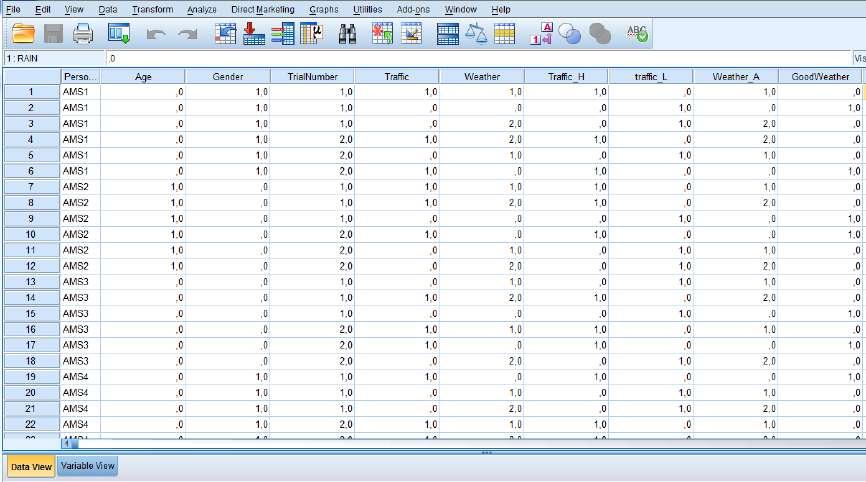Viewport: 866px width, 482px height.
Task: Switch to the Data View tab
Action: point(31,467)
